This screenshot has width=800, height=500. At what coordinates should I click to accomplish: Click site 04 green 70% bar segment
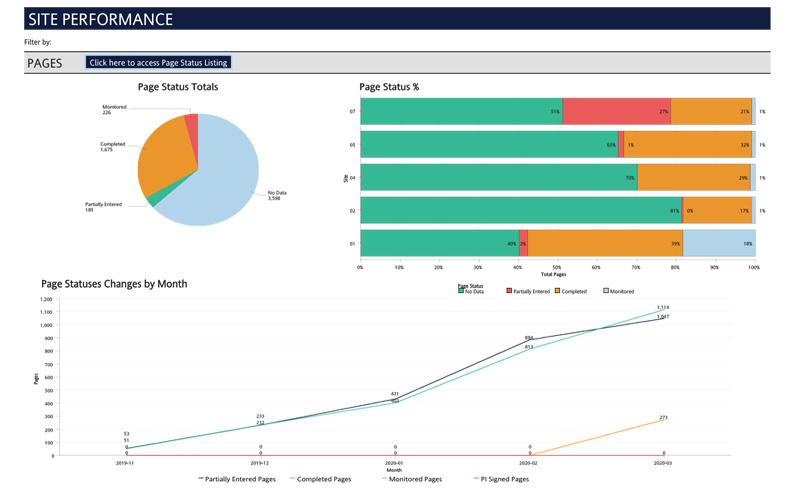pos(498,178)
